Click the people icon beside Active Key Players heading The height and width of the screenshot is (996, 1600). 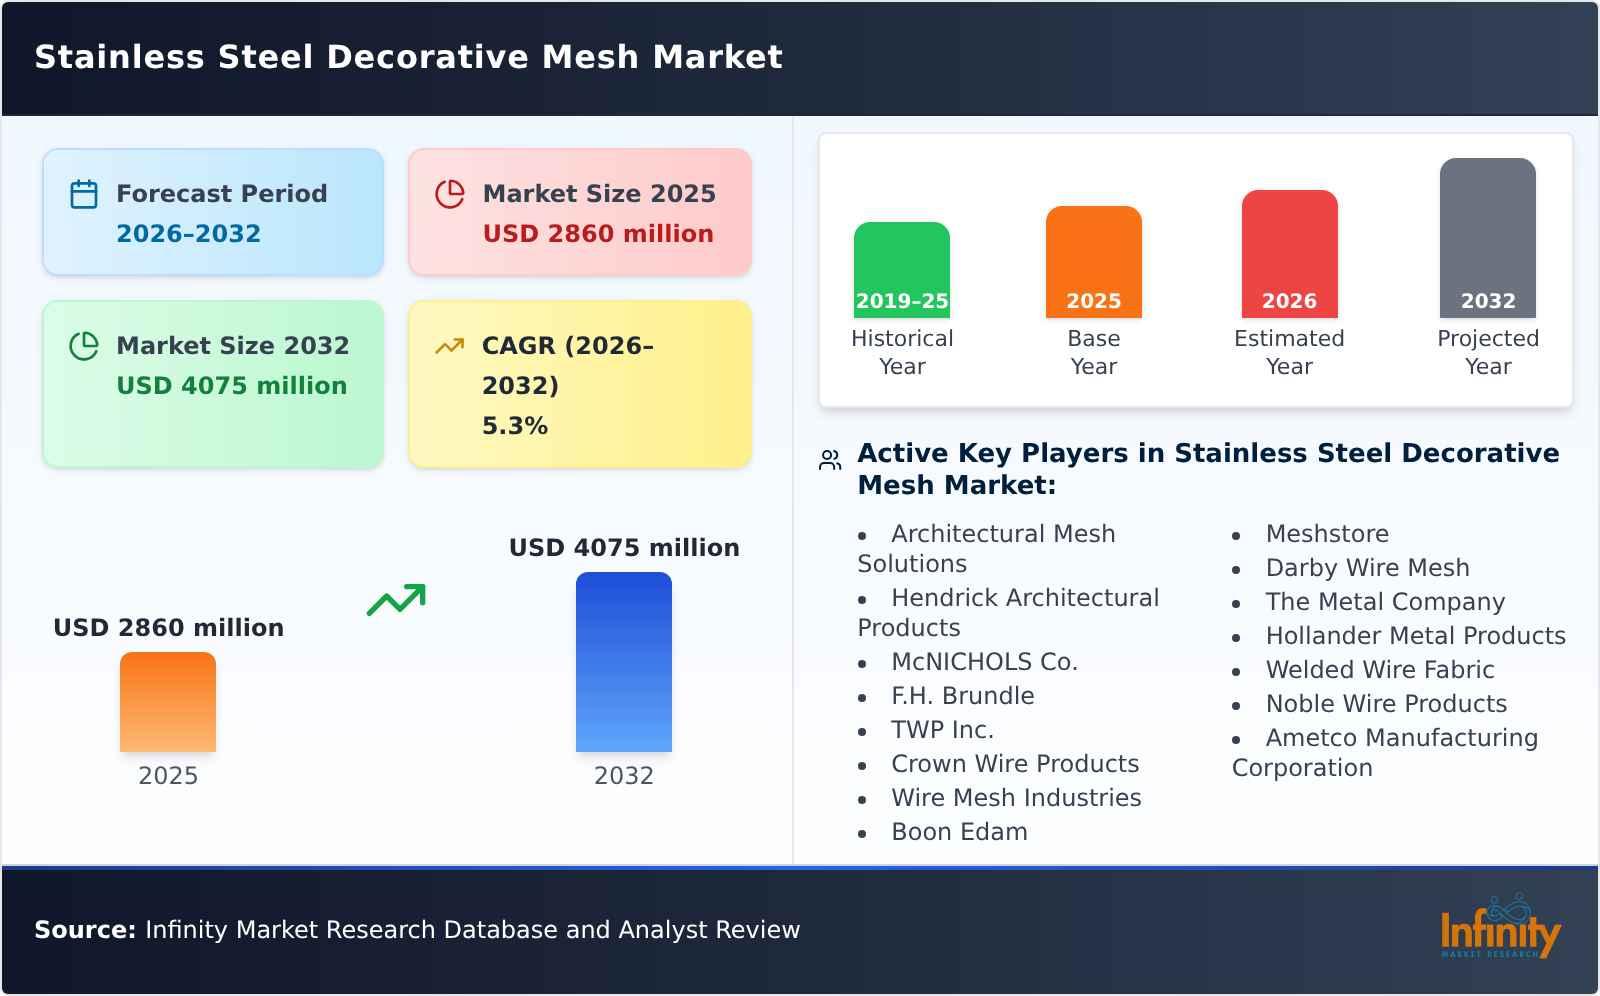(x=828, y=458)
